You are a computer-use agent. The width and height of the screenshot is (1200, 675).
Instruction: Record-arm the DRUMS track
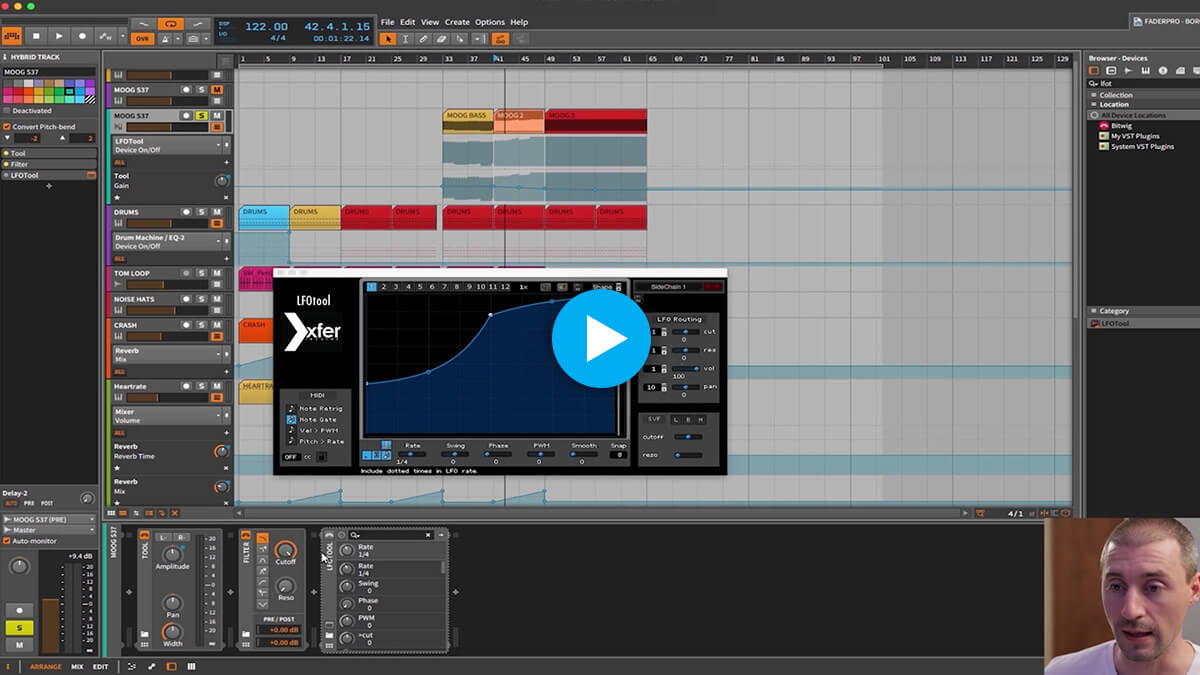pyautogui.click(x=186, y=212)
